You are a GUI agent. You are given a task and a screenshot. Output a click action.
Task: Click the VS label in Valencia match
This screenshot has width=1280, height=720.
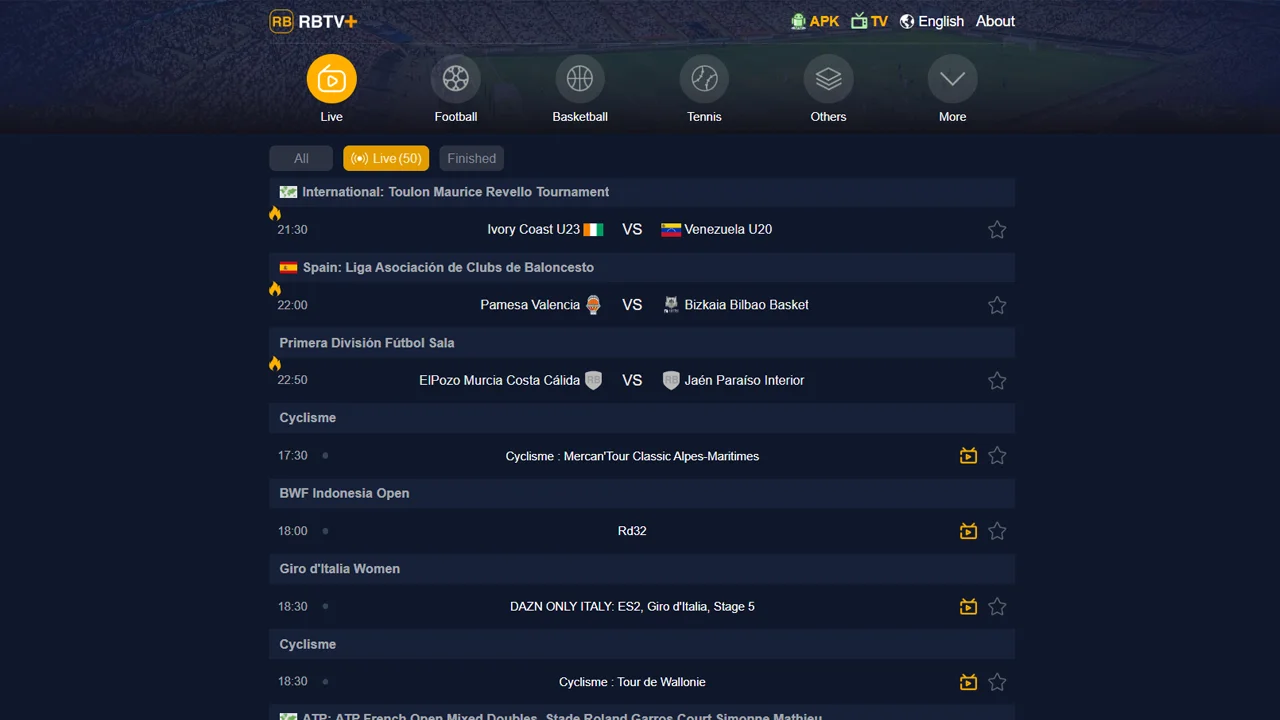tap(632, 305)
